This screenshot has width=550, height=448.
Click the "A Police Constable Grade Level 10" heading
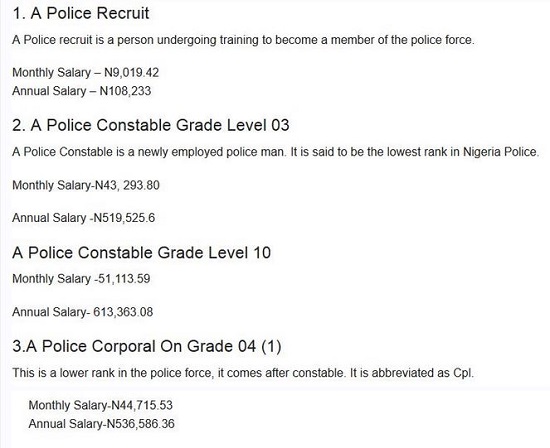[x=141, y=253]
